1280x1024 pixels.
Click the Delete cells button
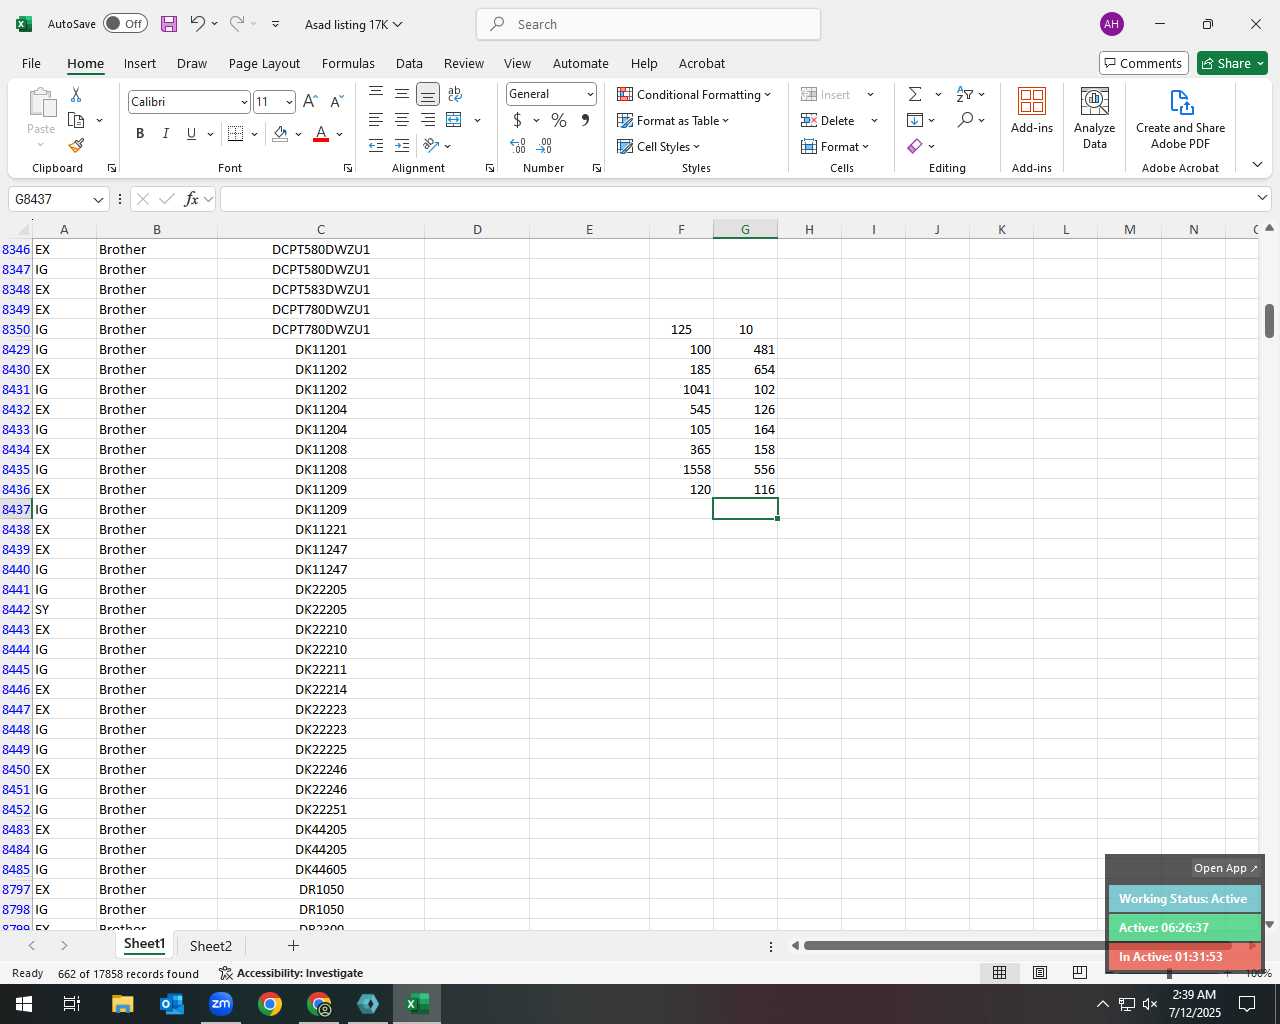(828, 121)
